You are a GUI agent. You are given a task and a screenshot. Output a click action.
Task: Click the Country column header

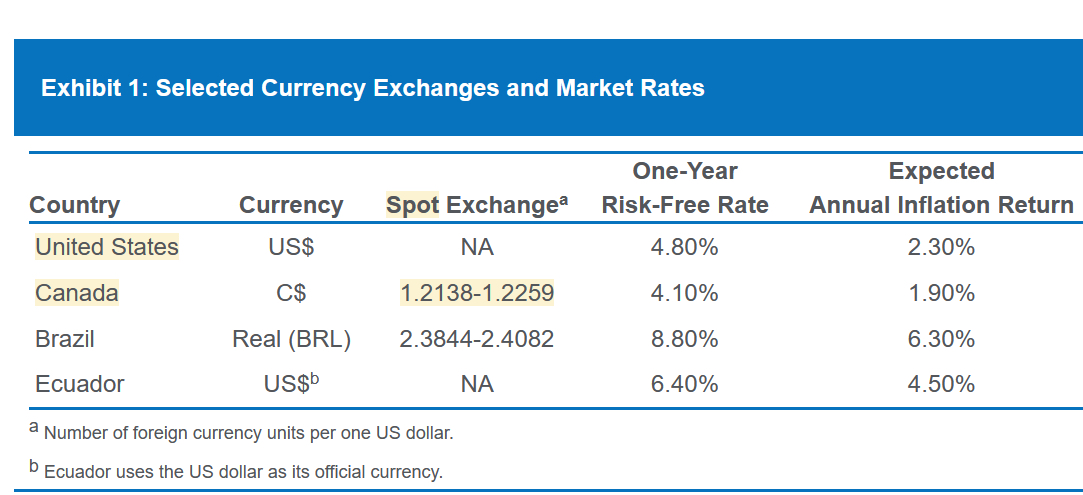tap(75, 205)
